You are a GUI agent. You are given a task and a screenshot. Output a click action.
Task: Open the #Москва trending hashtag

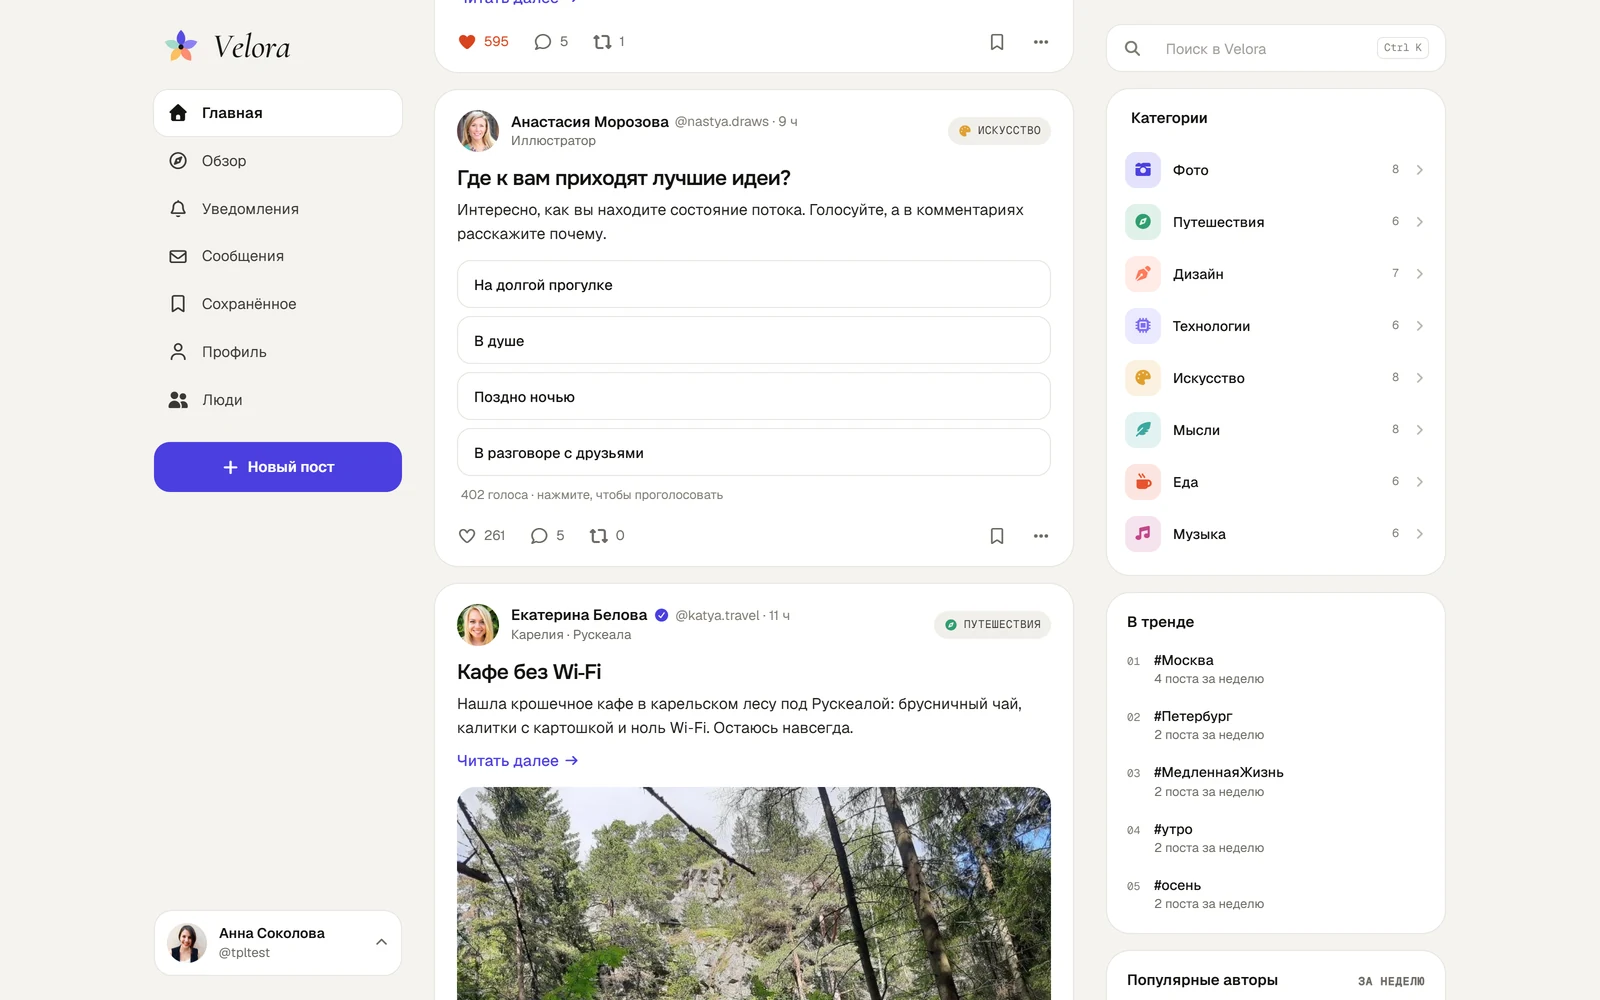pyautogui.click(x=1183, y=660)
